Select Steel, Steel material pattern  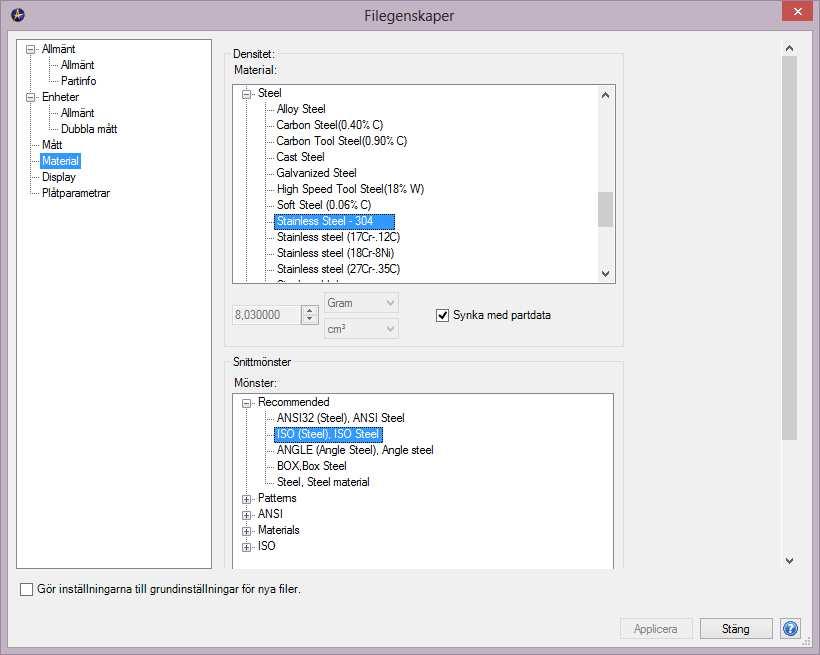tap(323, 482)
